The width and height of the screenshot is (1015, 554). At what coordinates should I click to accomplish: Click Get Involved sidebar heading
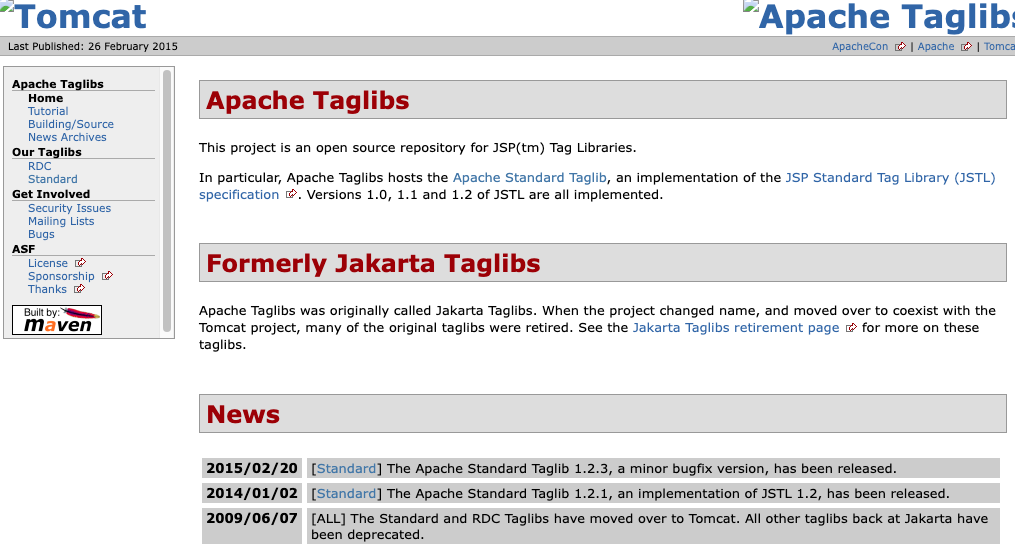click(50, 194)
